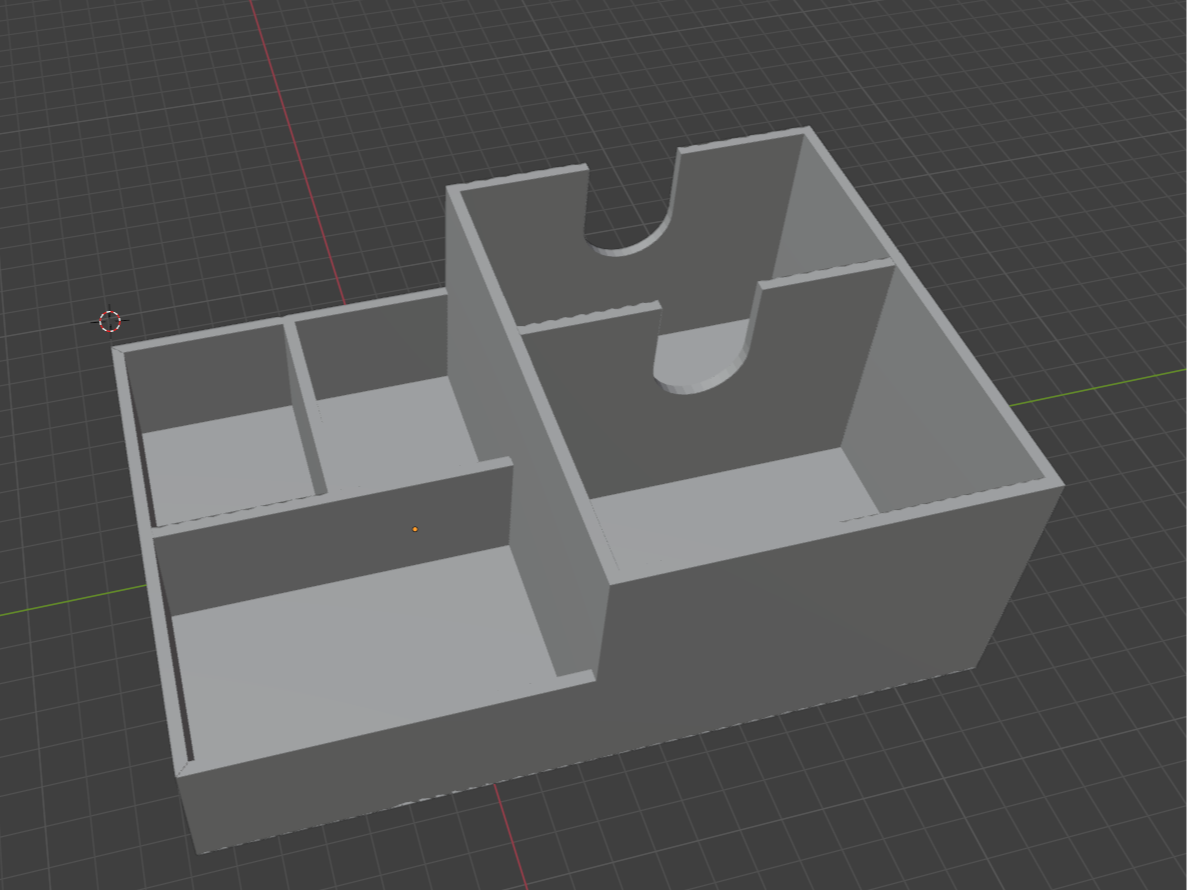The image size is (1187, 890).
Task: Click the red-white 3D cursor marker
Action: [x=110, y=321]
